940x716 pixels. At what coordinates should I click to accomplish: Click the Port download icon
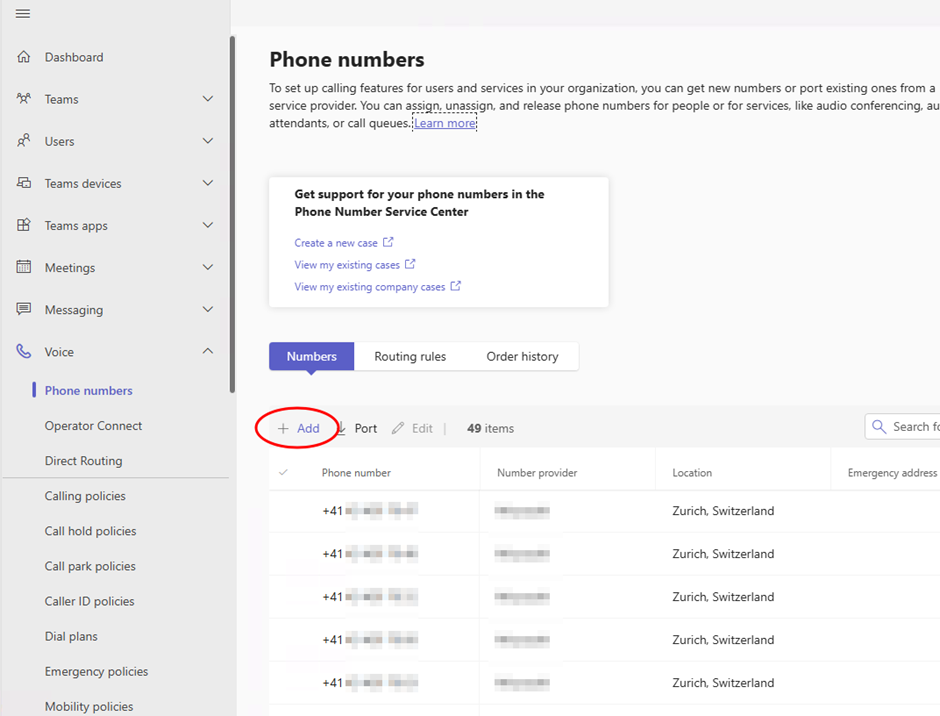coord(341,428)
